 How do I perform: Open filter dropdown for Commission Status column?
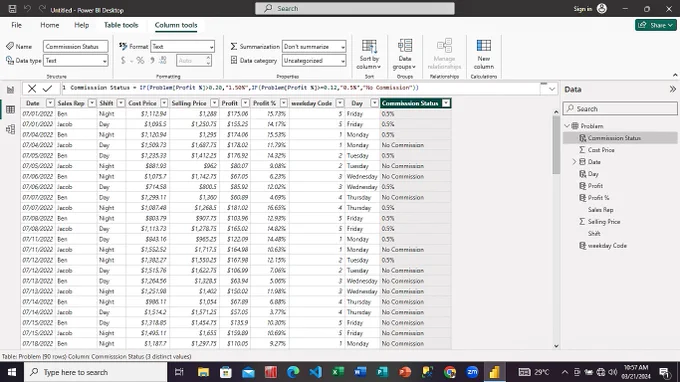coord(446,103)
